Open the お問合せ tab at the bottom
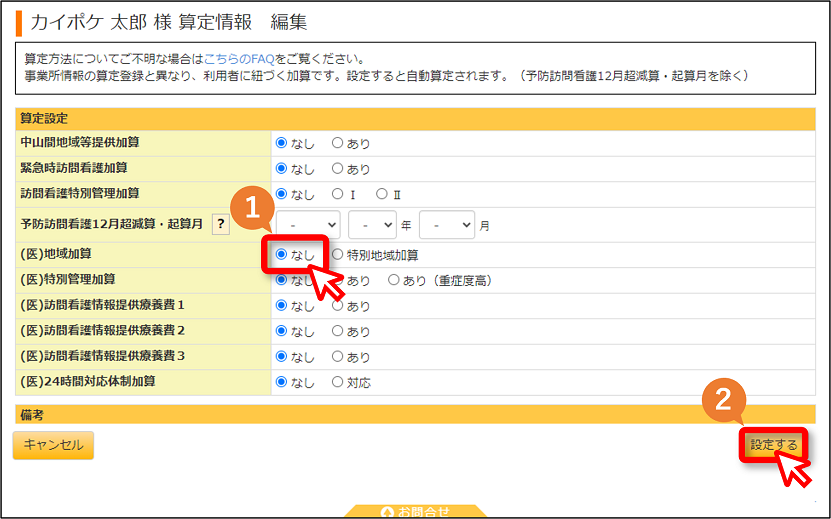The image size is (831, 519). 415,512
